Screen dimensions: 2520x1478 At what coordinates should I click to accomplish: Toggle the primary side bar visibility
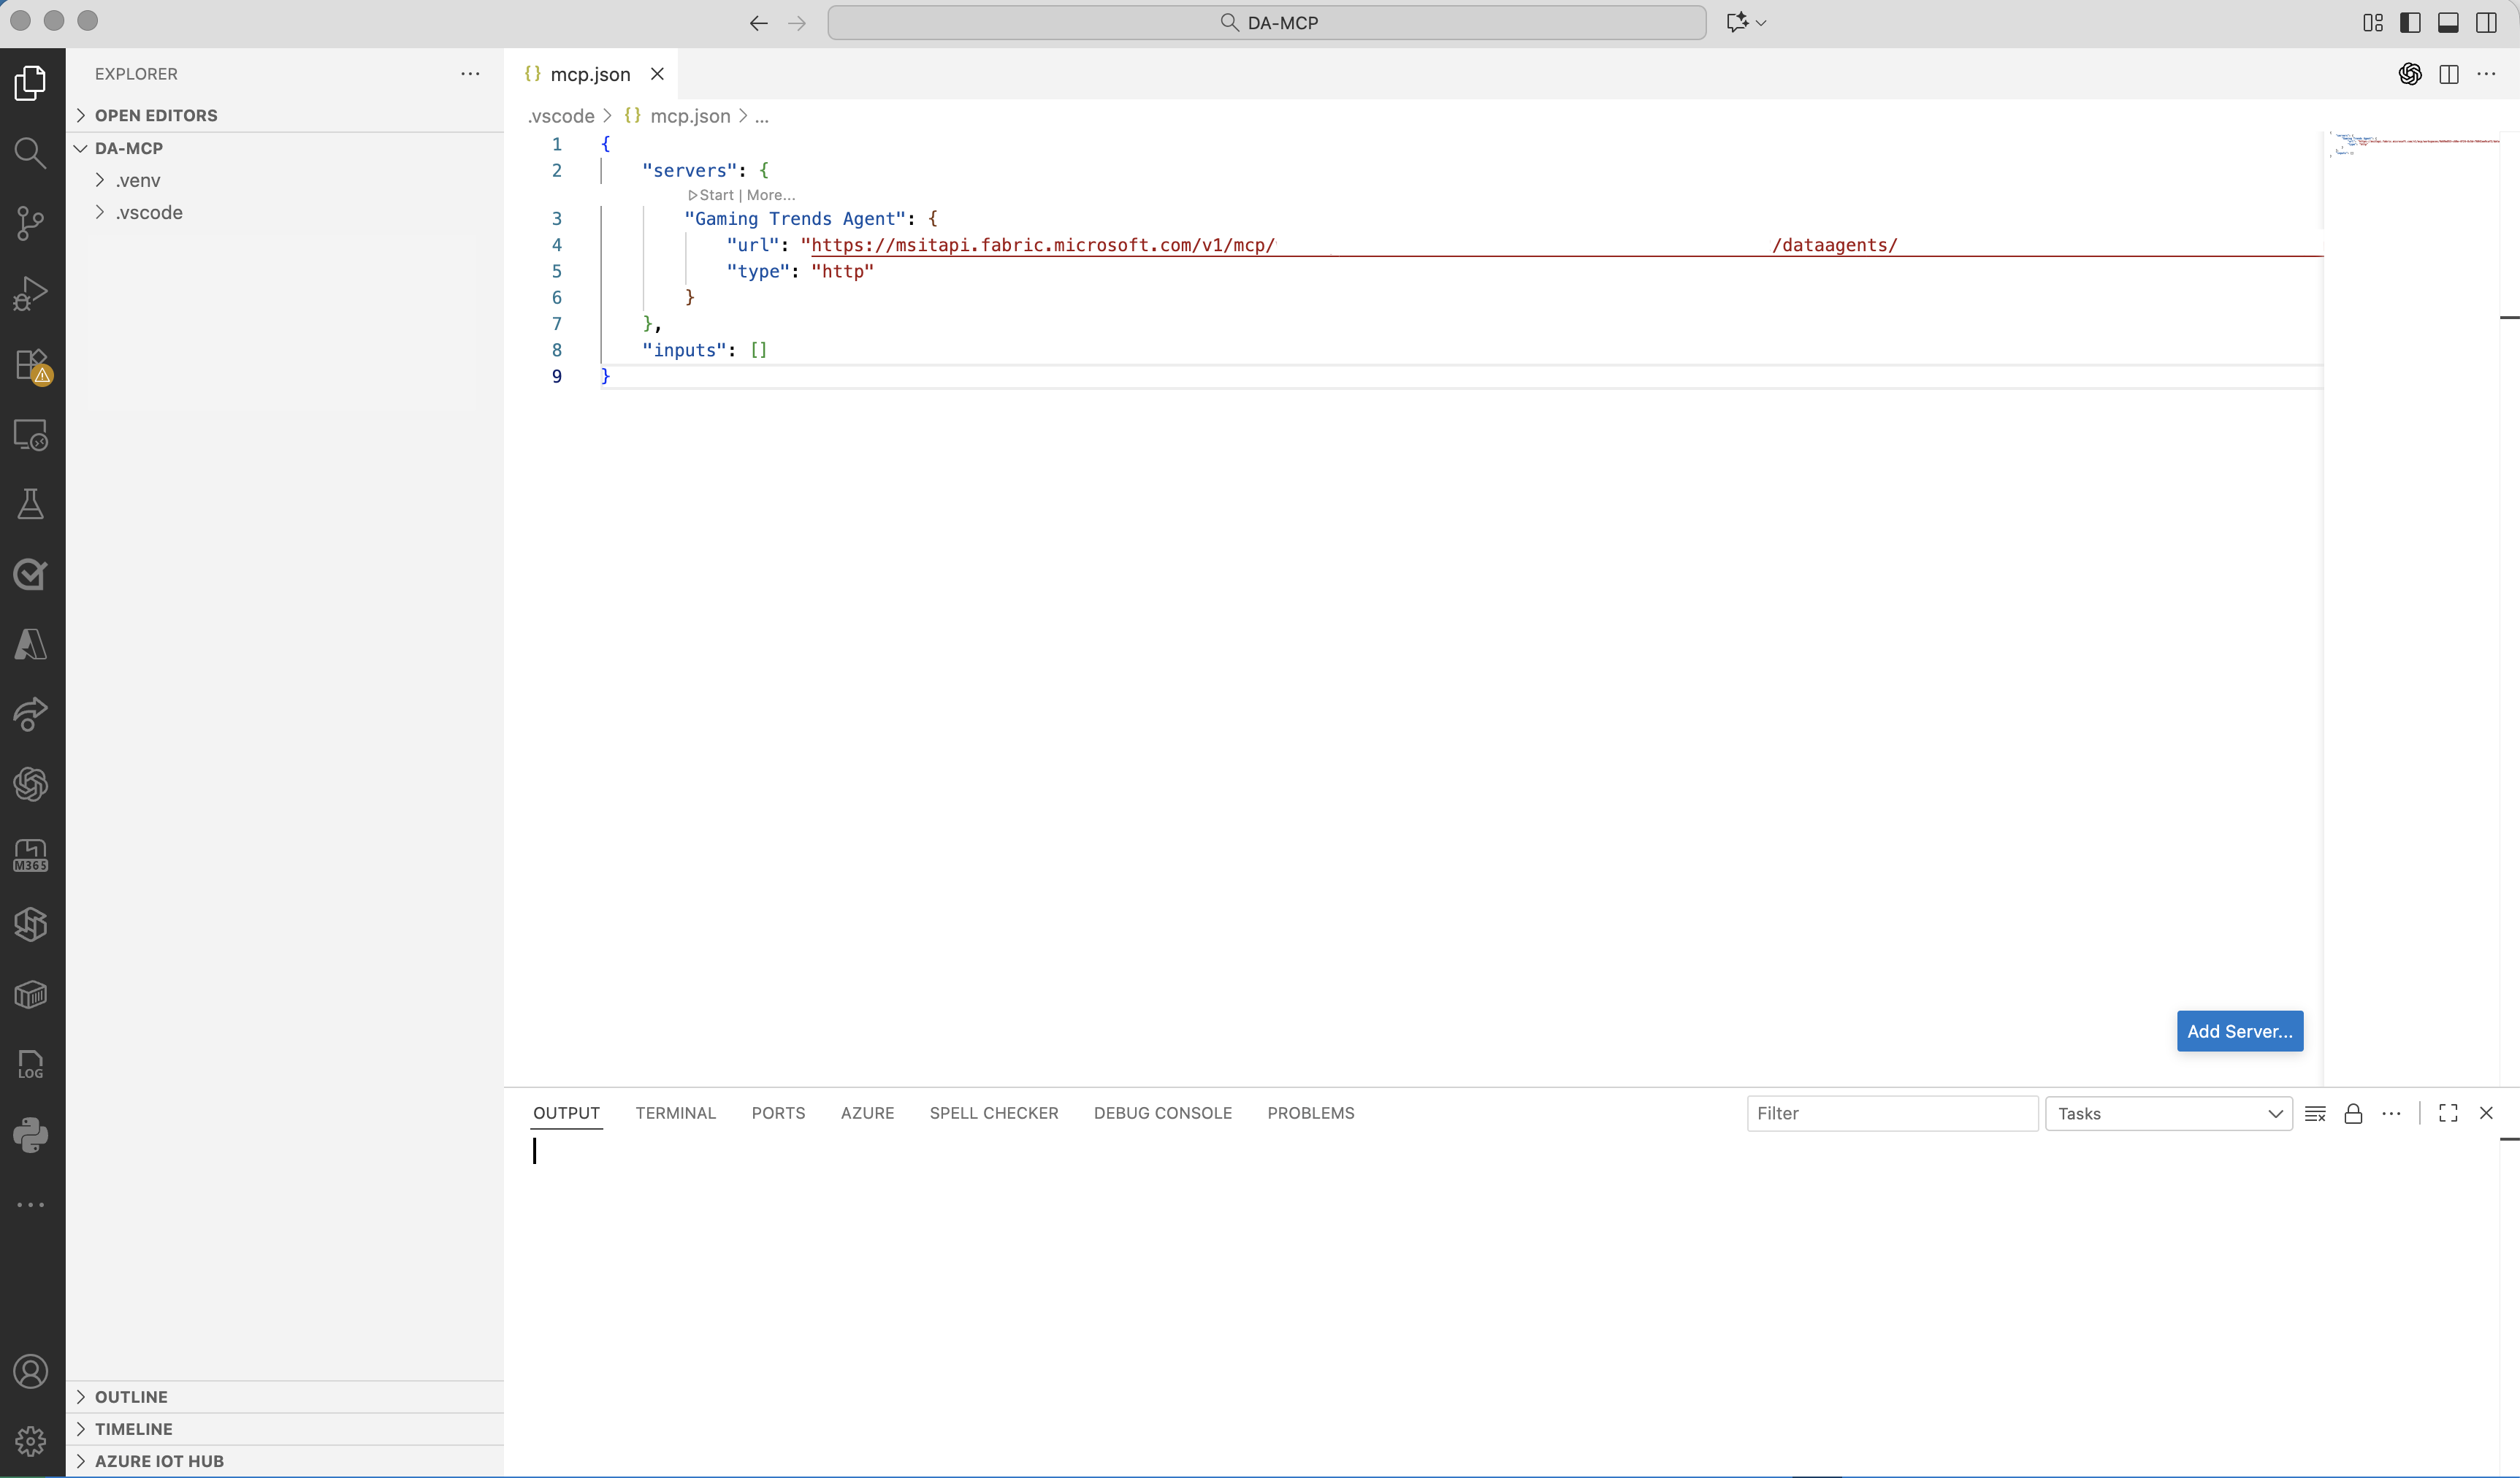pos(2410,22)
